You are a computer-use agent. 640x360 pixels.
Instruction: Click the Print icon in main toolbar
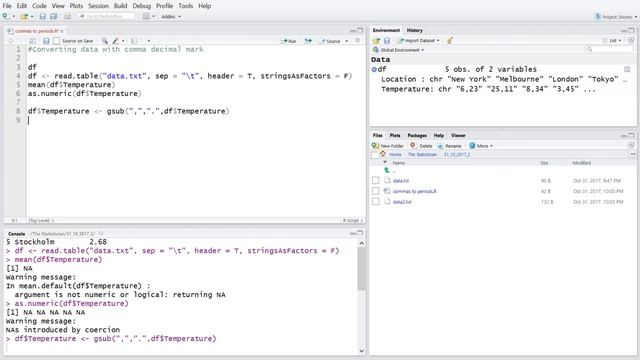coord(68,16)
